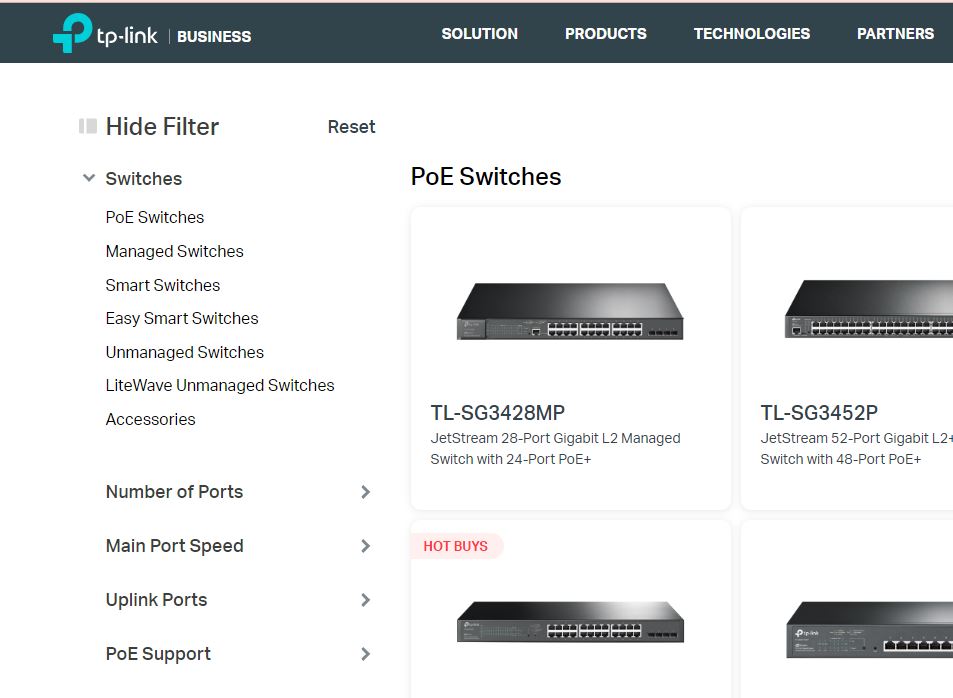Viewport: 953px width, 698px height.
Task: Select Managed Switches category
Action: pos(174,251)
